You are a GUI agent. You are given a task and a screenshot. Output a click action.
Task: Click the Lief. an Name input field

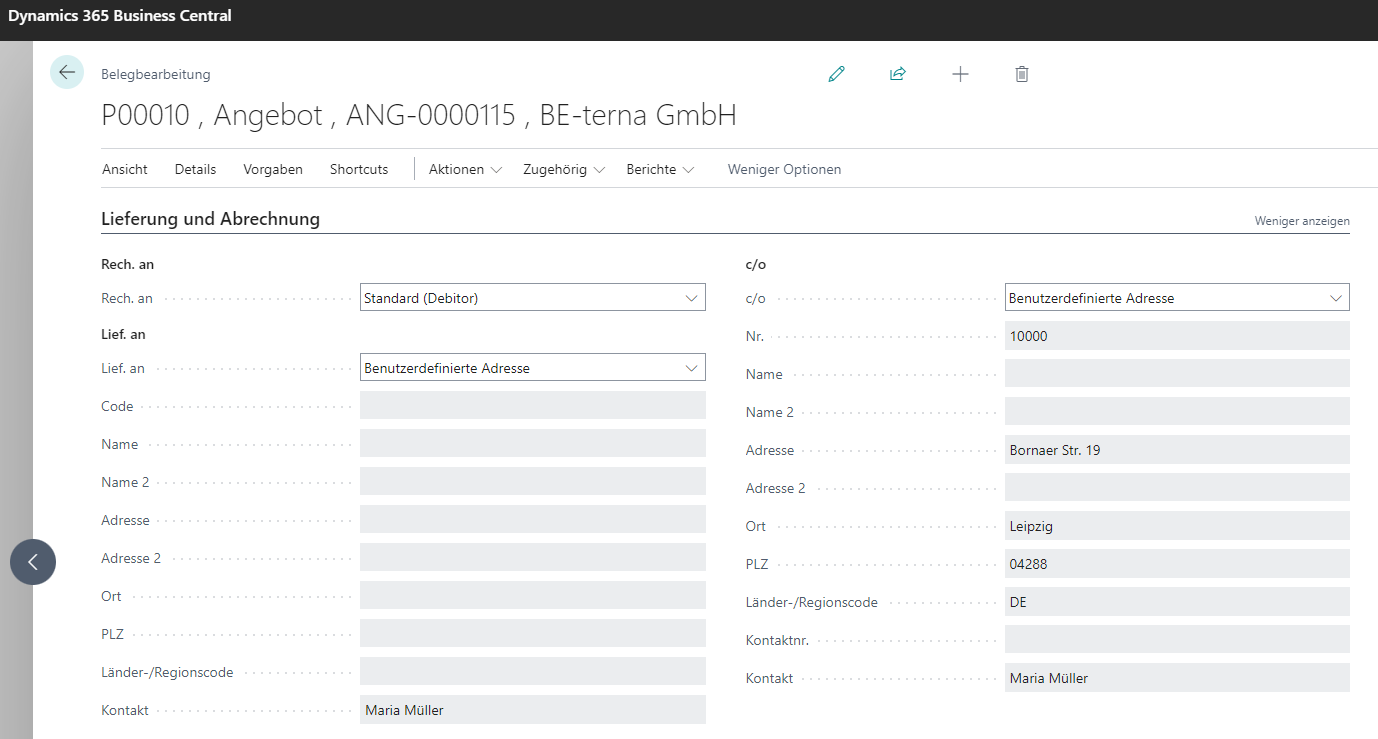[x=532, y=444]
